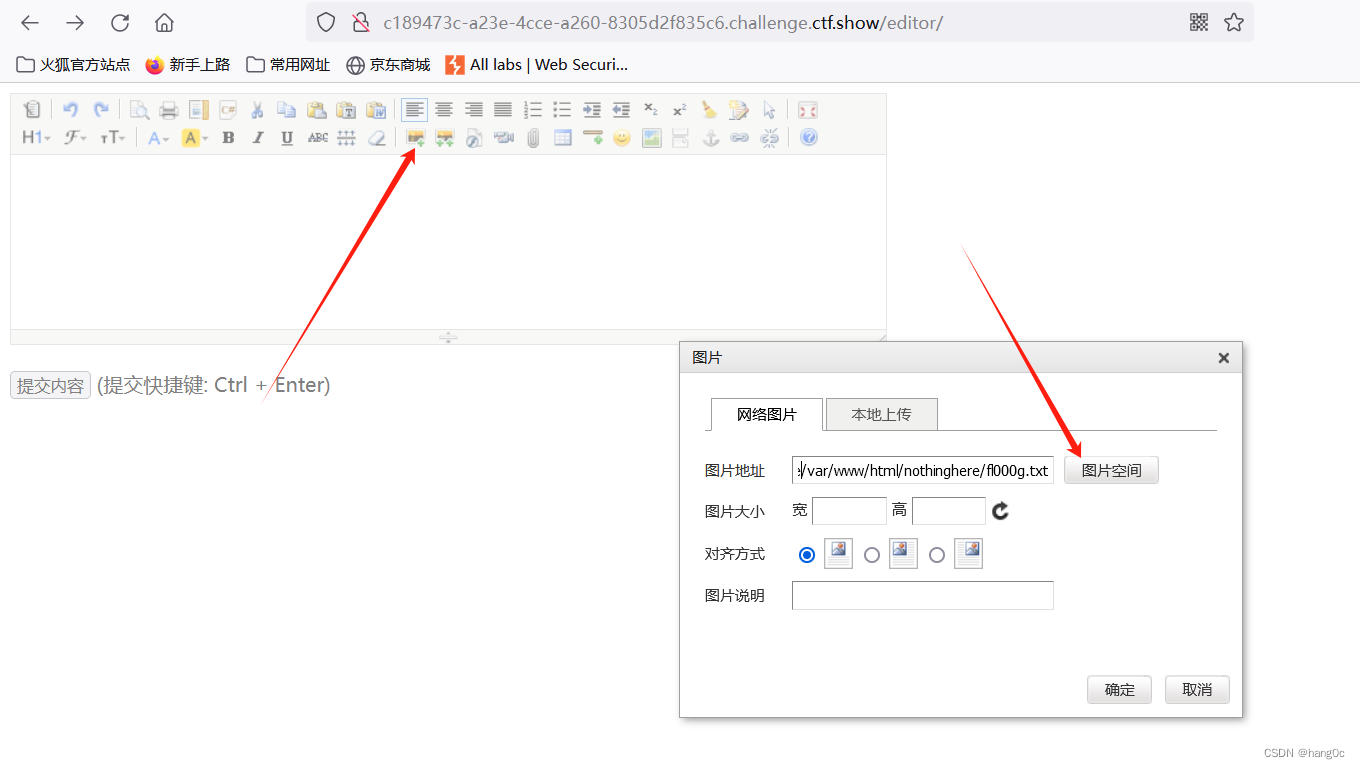This screenshot has height=769, width=1360.
Task: Open the text color picker
Action: [x=158, y=138]
